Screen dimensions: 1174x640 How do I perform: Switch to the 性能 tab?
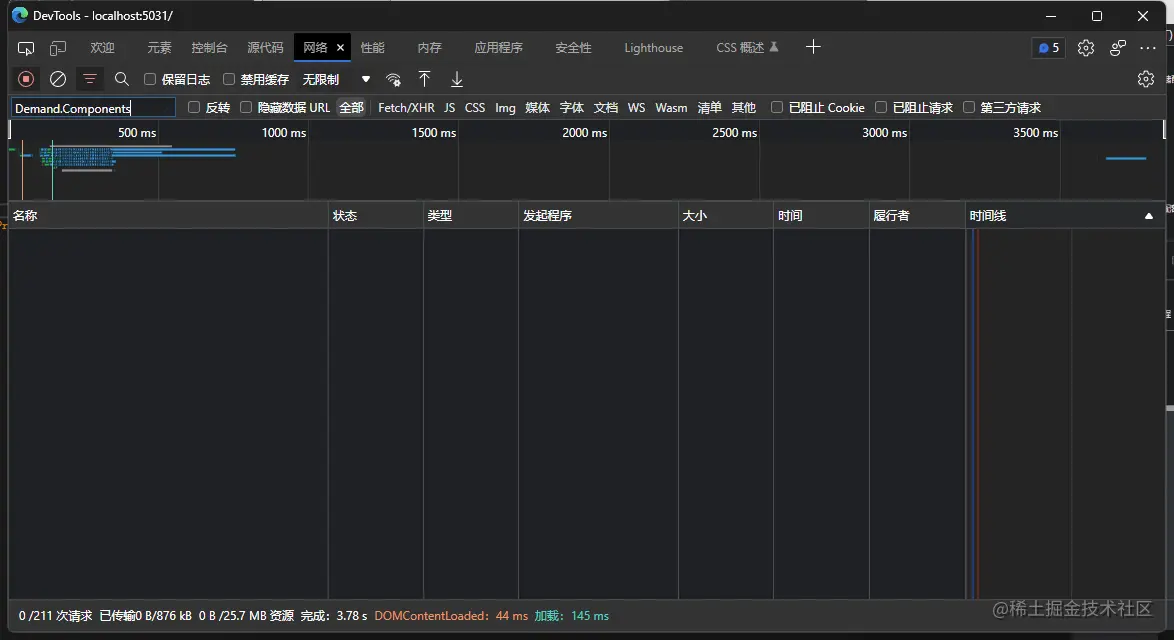coord(372,48)
